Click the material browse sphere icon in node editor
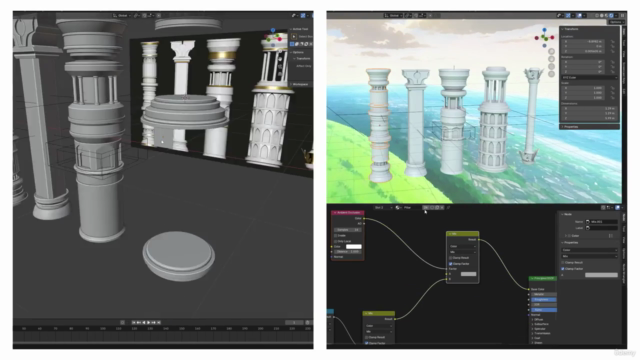This screenshot has width=640, height=360. point(398,208)
